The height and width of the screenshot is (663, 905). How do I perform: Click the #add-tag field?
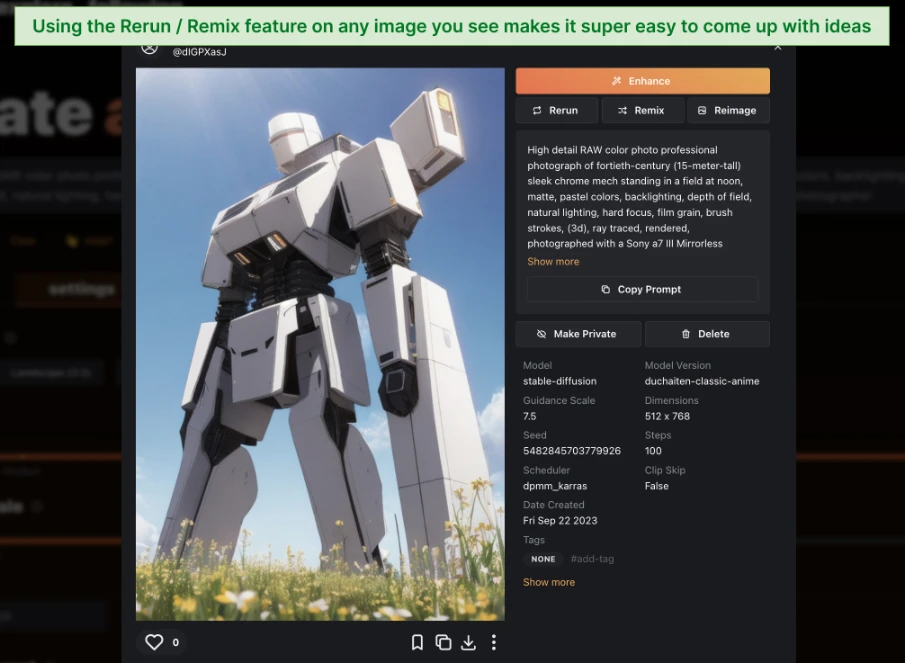[592, 559]
